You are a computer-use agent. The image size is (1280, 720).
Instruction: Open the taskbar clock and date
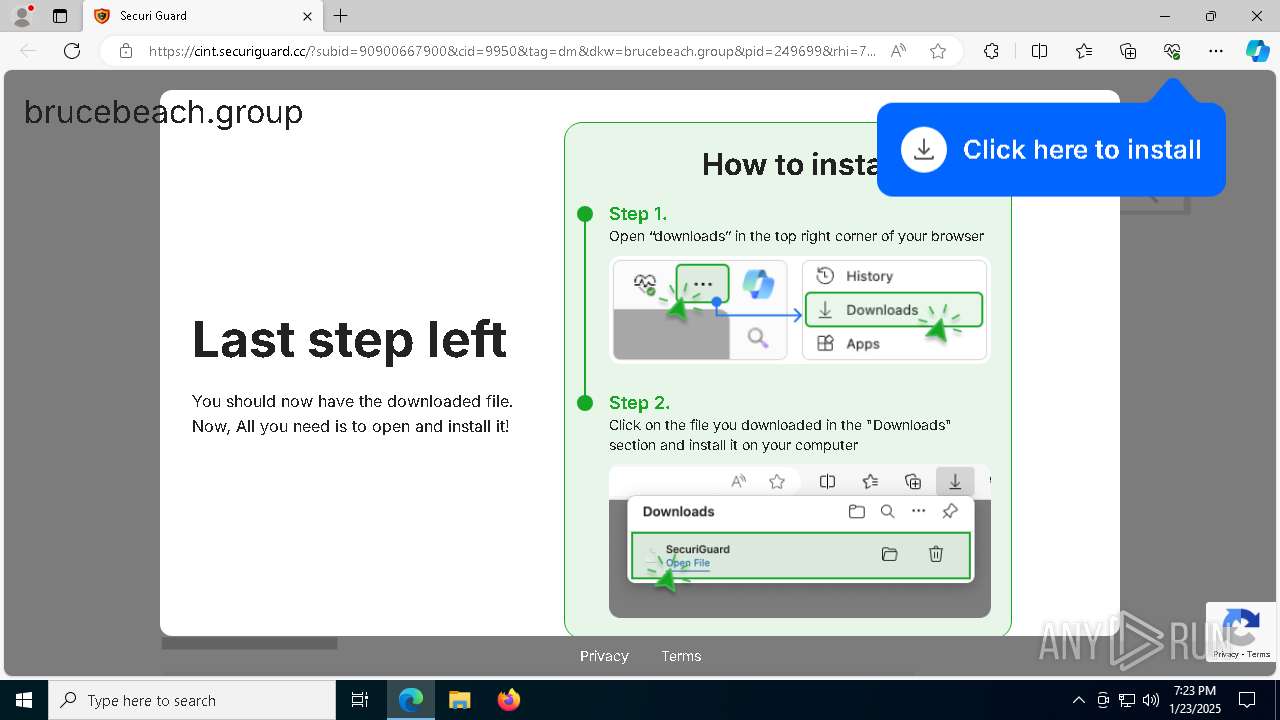tap(1196, 700)
